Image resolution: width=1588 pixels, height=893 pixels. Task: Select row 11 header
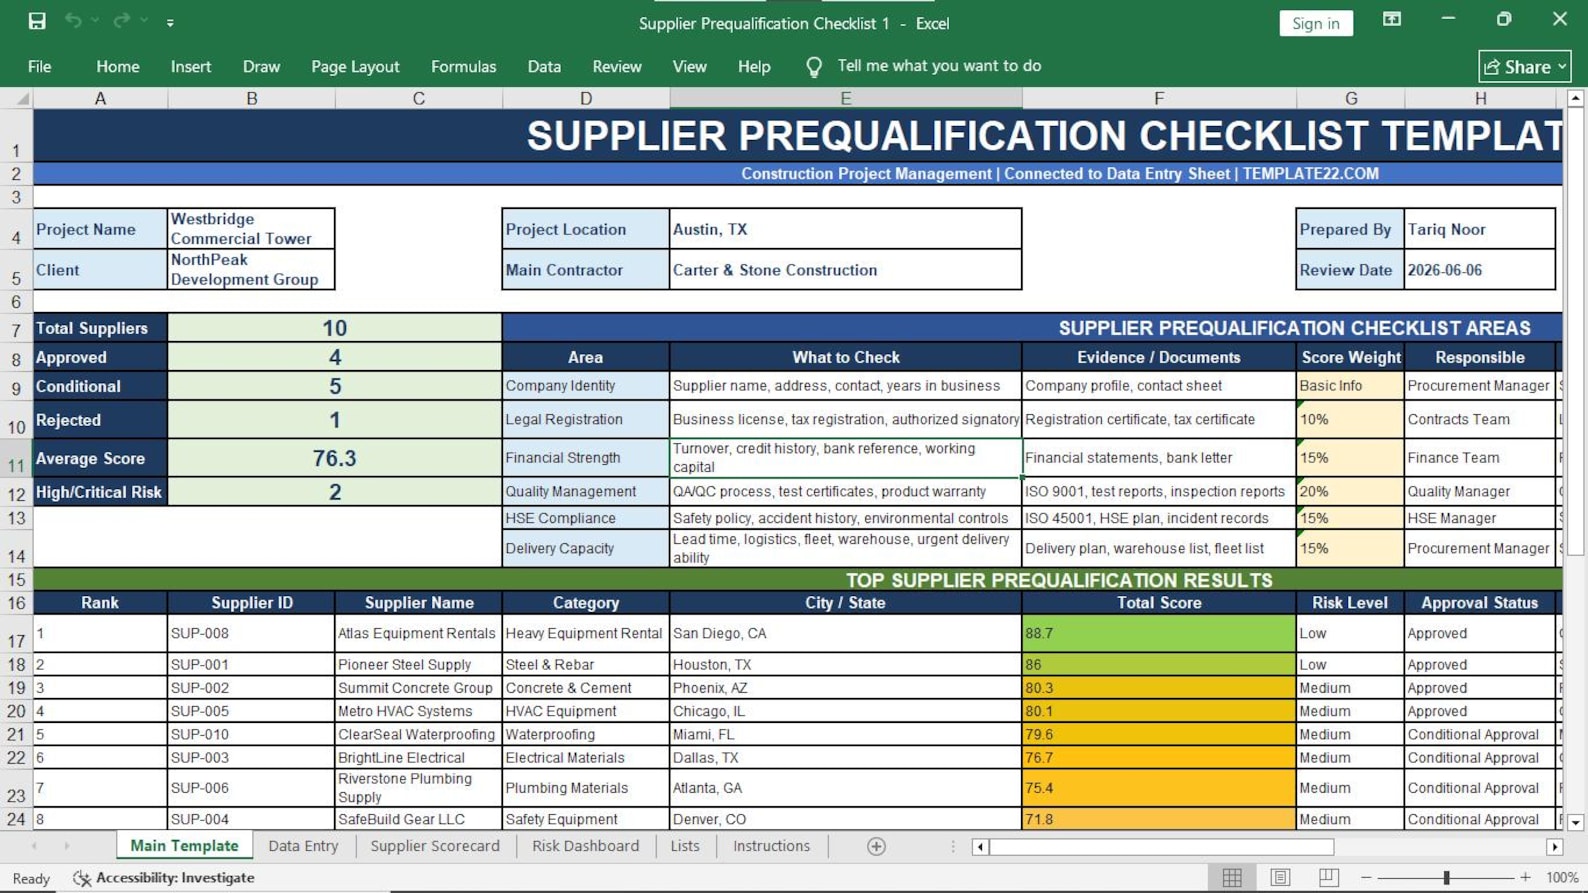point(16,458)
